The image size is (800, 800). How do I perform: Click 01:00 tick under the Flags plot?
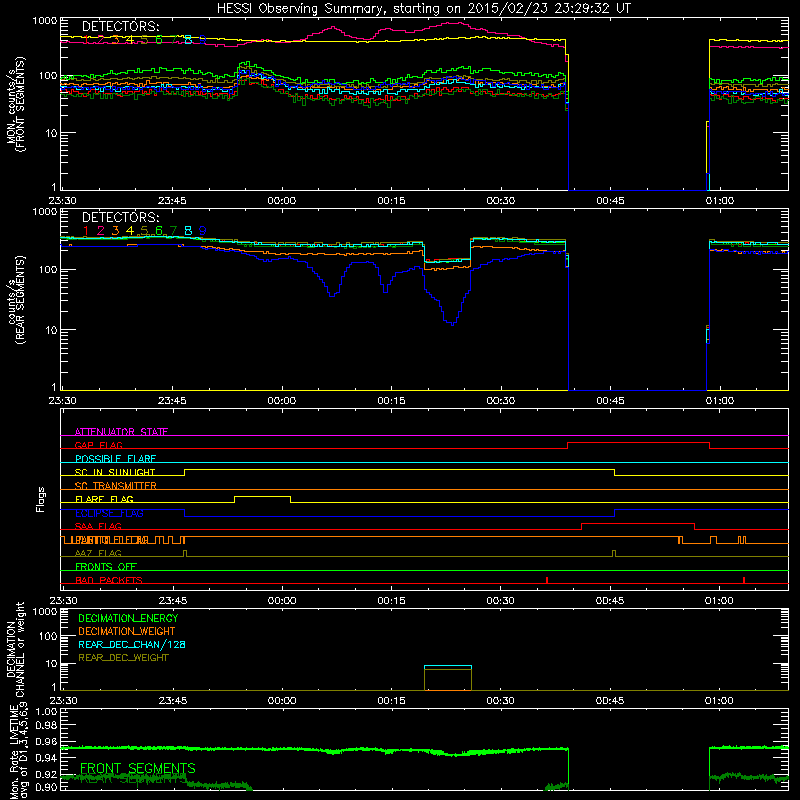[719, 601]
